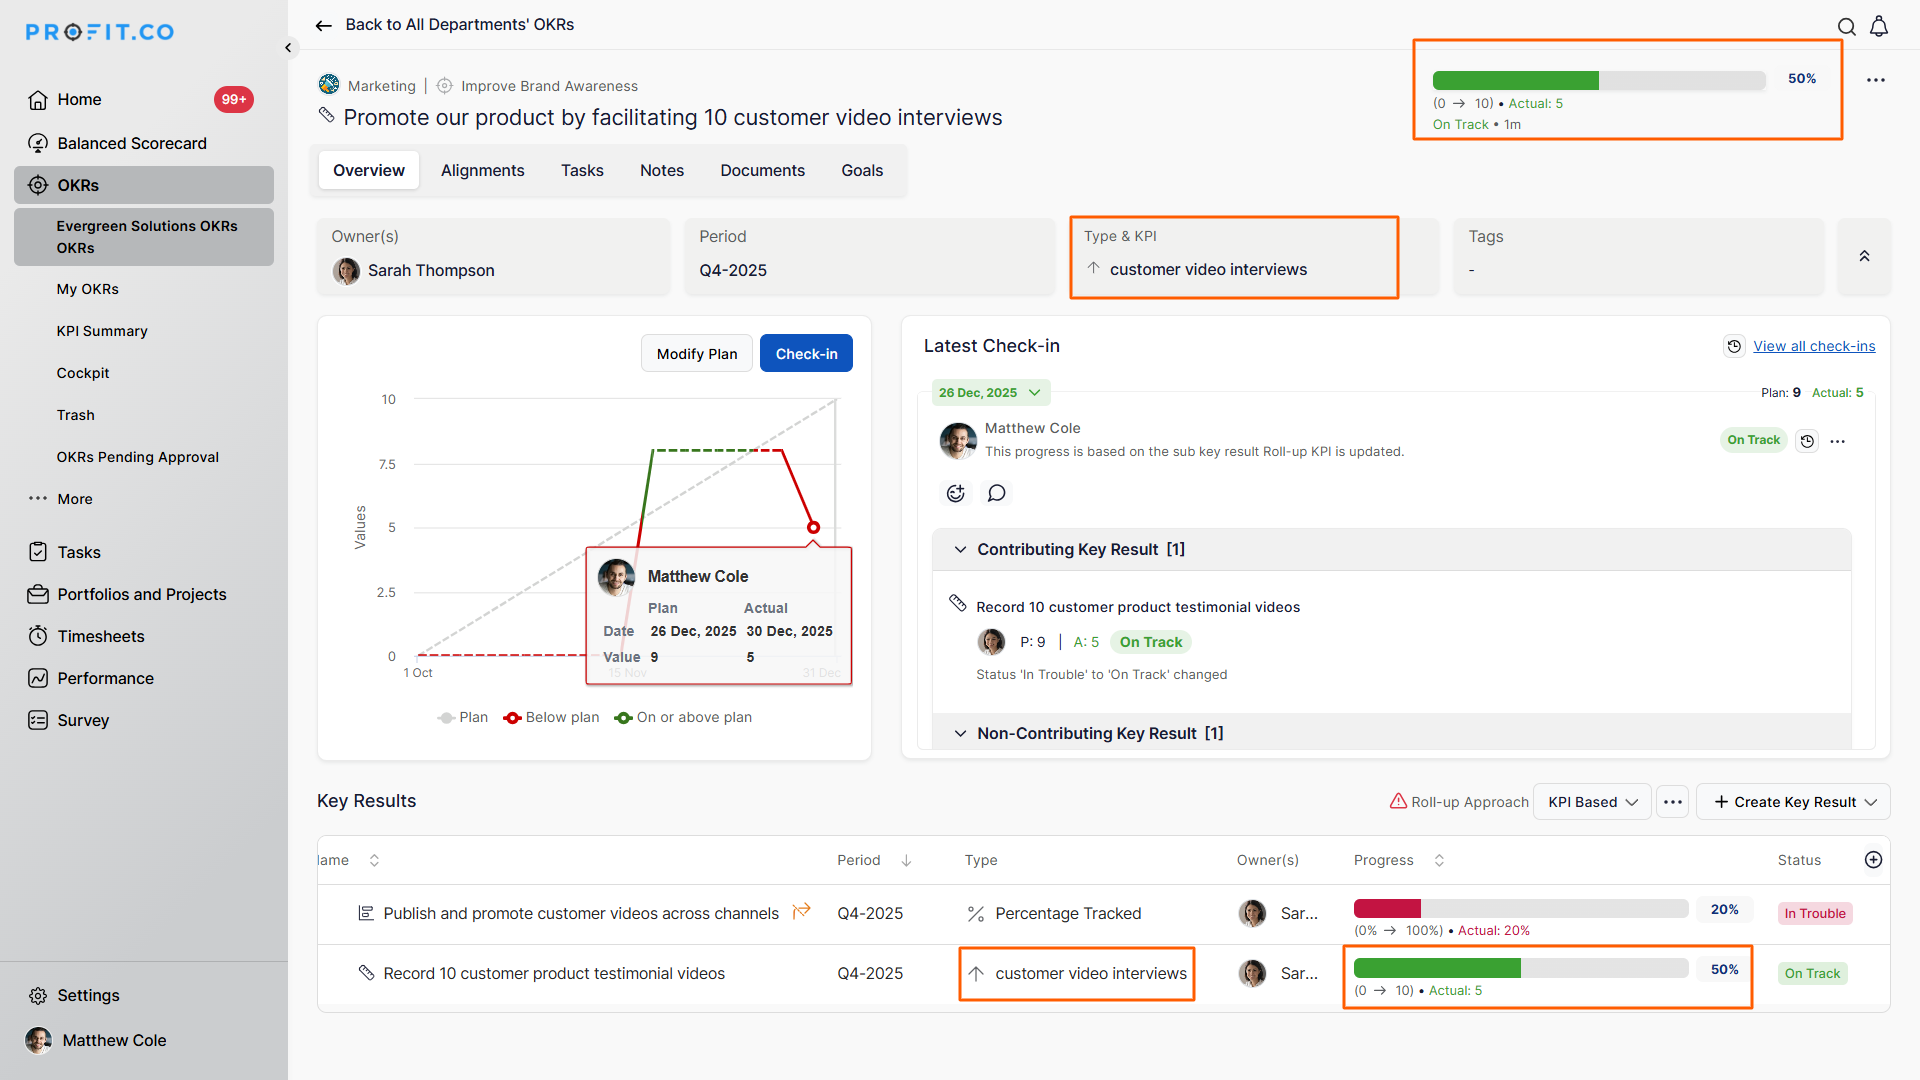Click the add column plus icon in table header

click(1873, 860)
